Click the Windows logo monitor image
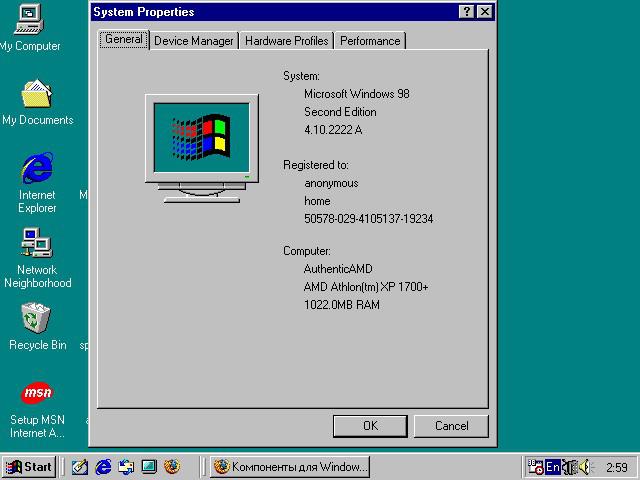This screenshot has width=640, height=480. tap(202, 148)
